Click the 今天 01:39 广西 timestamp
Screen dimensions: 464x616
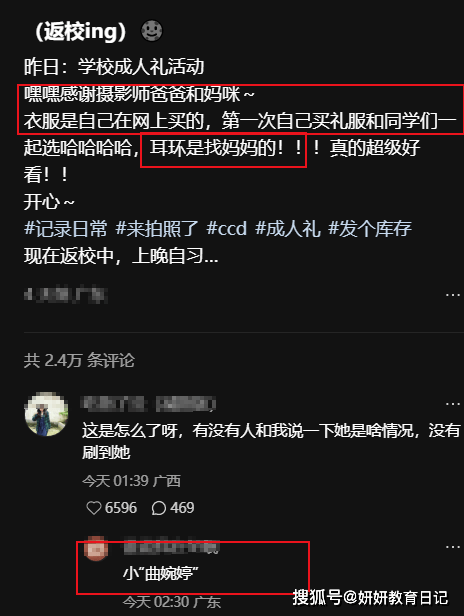[x=131, y=481]
